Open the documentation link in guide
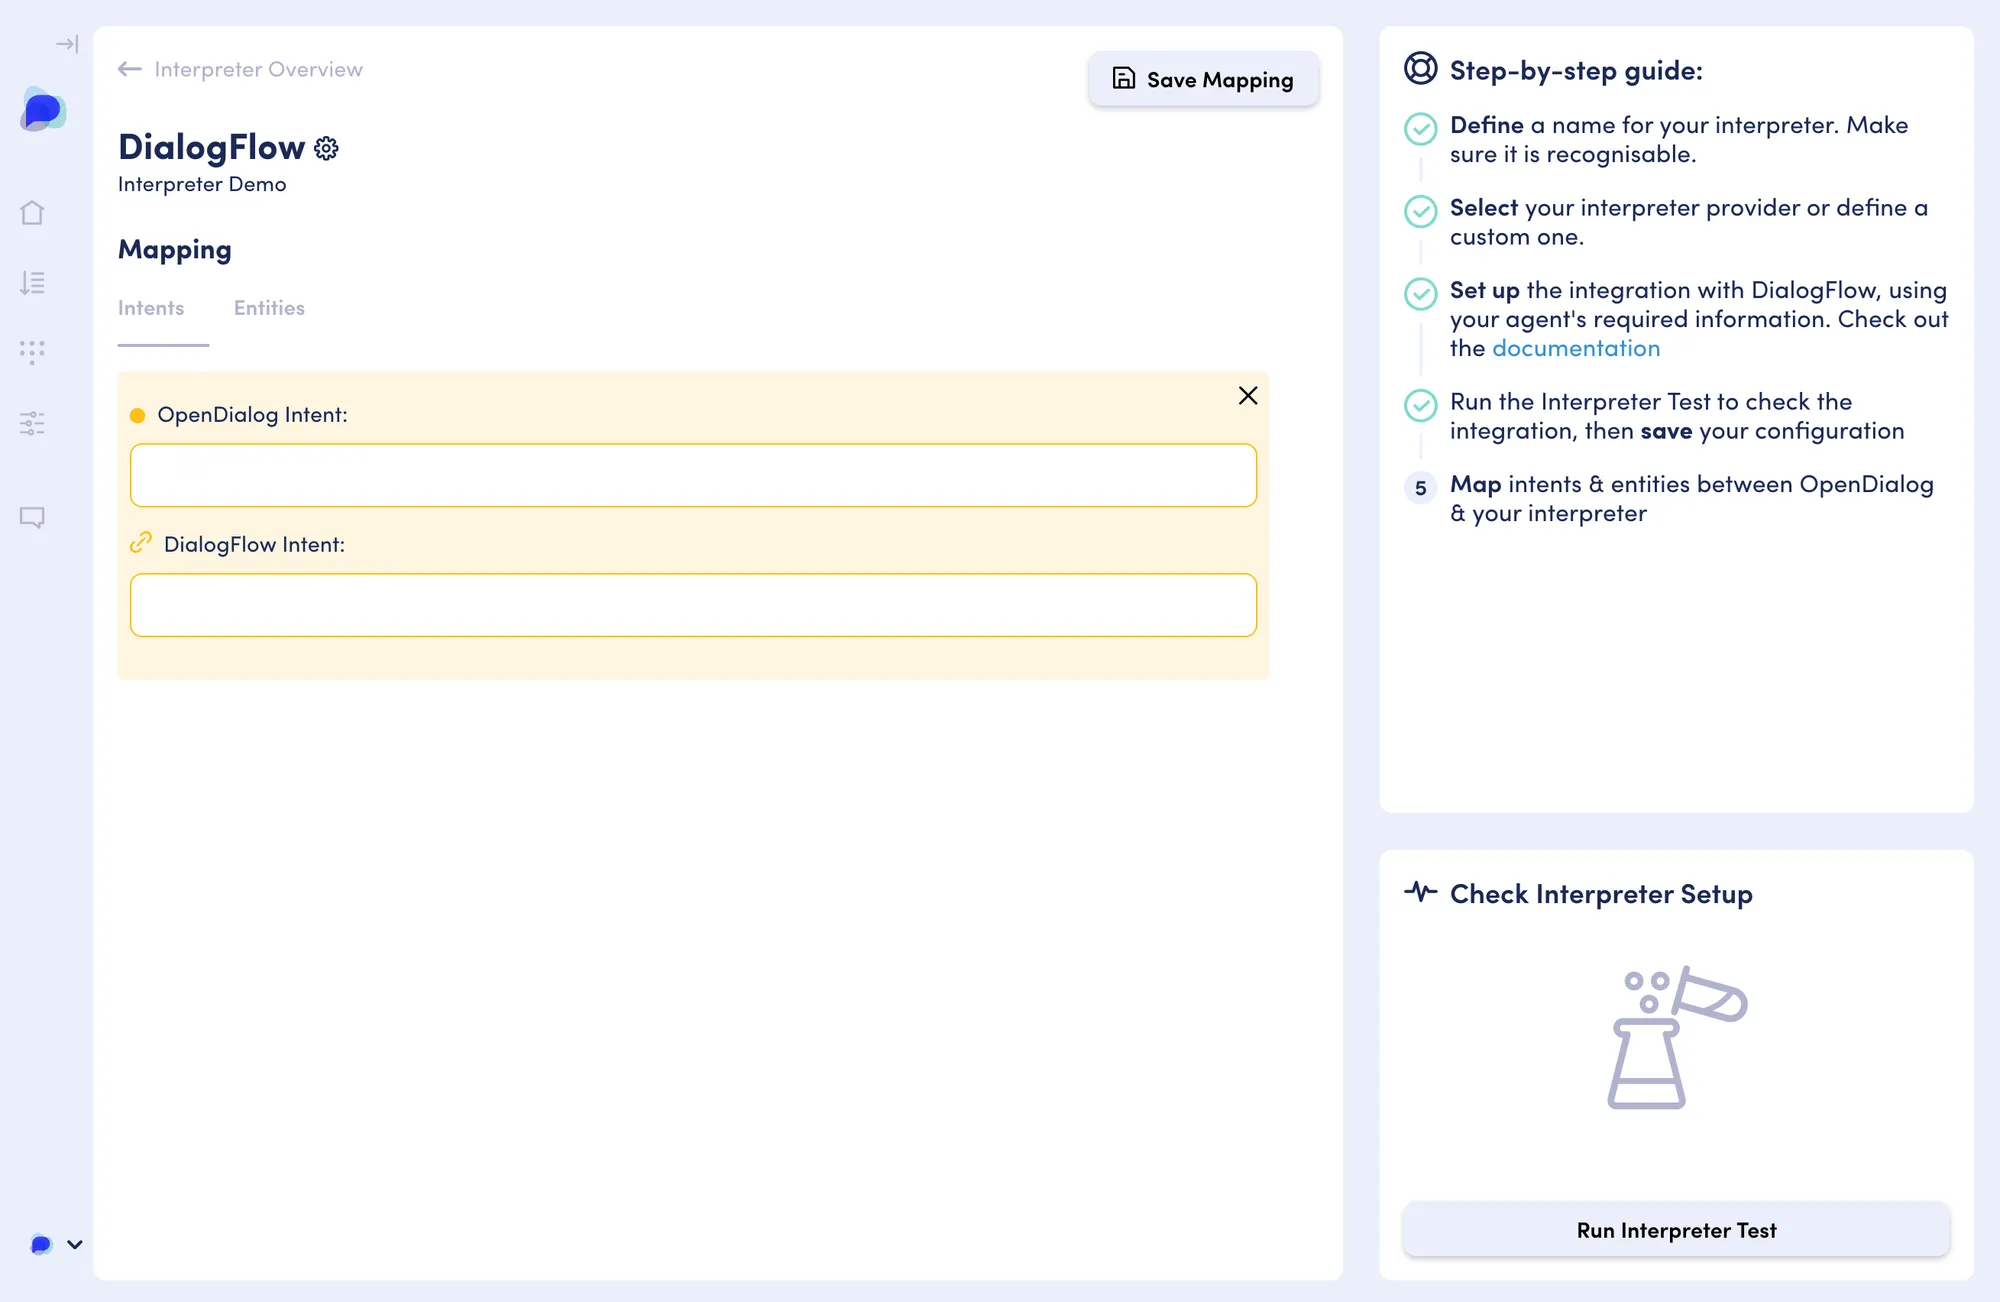Image resolution: width=2000 pixels, height=1302 pixels. 1576,348
